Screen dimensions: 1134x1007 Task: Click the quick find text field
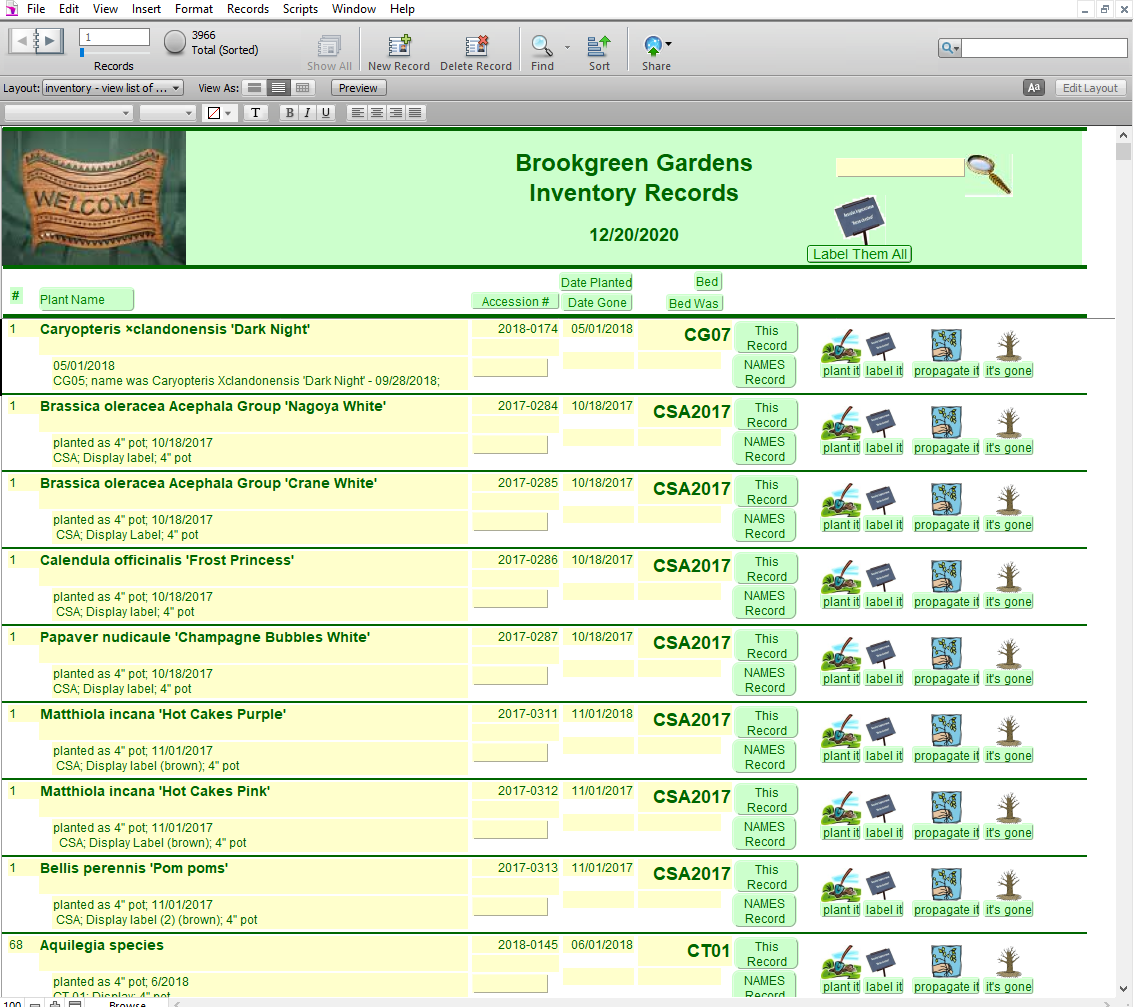click(x=1044, y=48)
